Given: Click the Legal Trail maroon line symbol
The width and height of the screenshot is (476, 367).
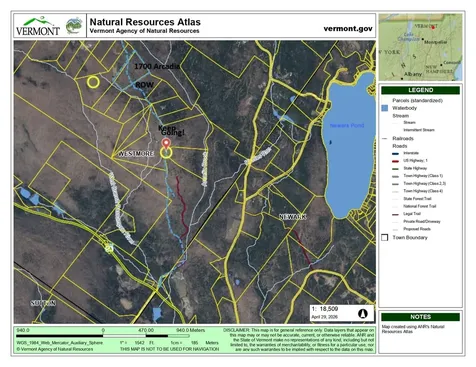Looking at the screenshot, I should tap(395, 214).
